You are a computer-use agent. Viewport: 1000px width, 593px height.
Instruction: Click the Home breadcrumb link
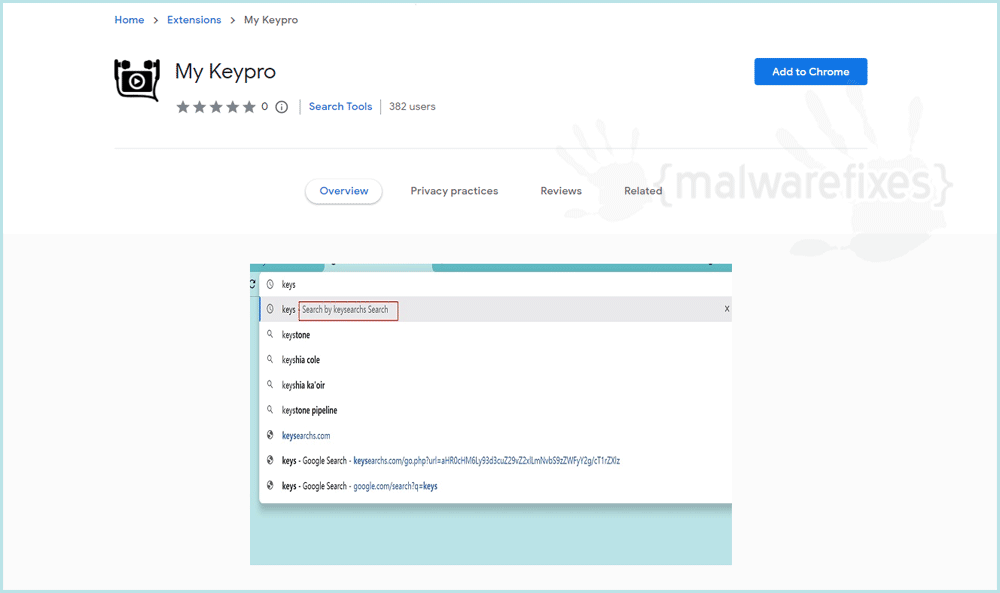[x=129, y=20]
